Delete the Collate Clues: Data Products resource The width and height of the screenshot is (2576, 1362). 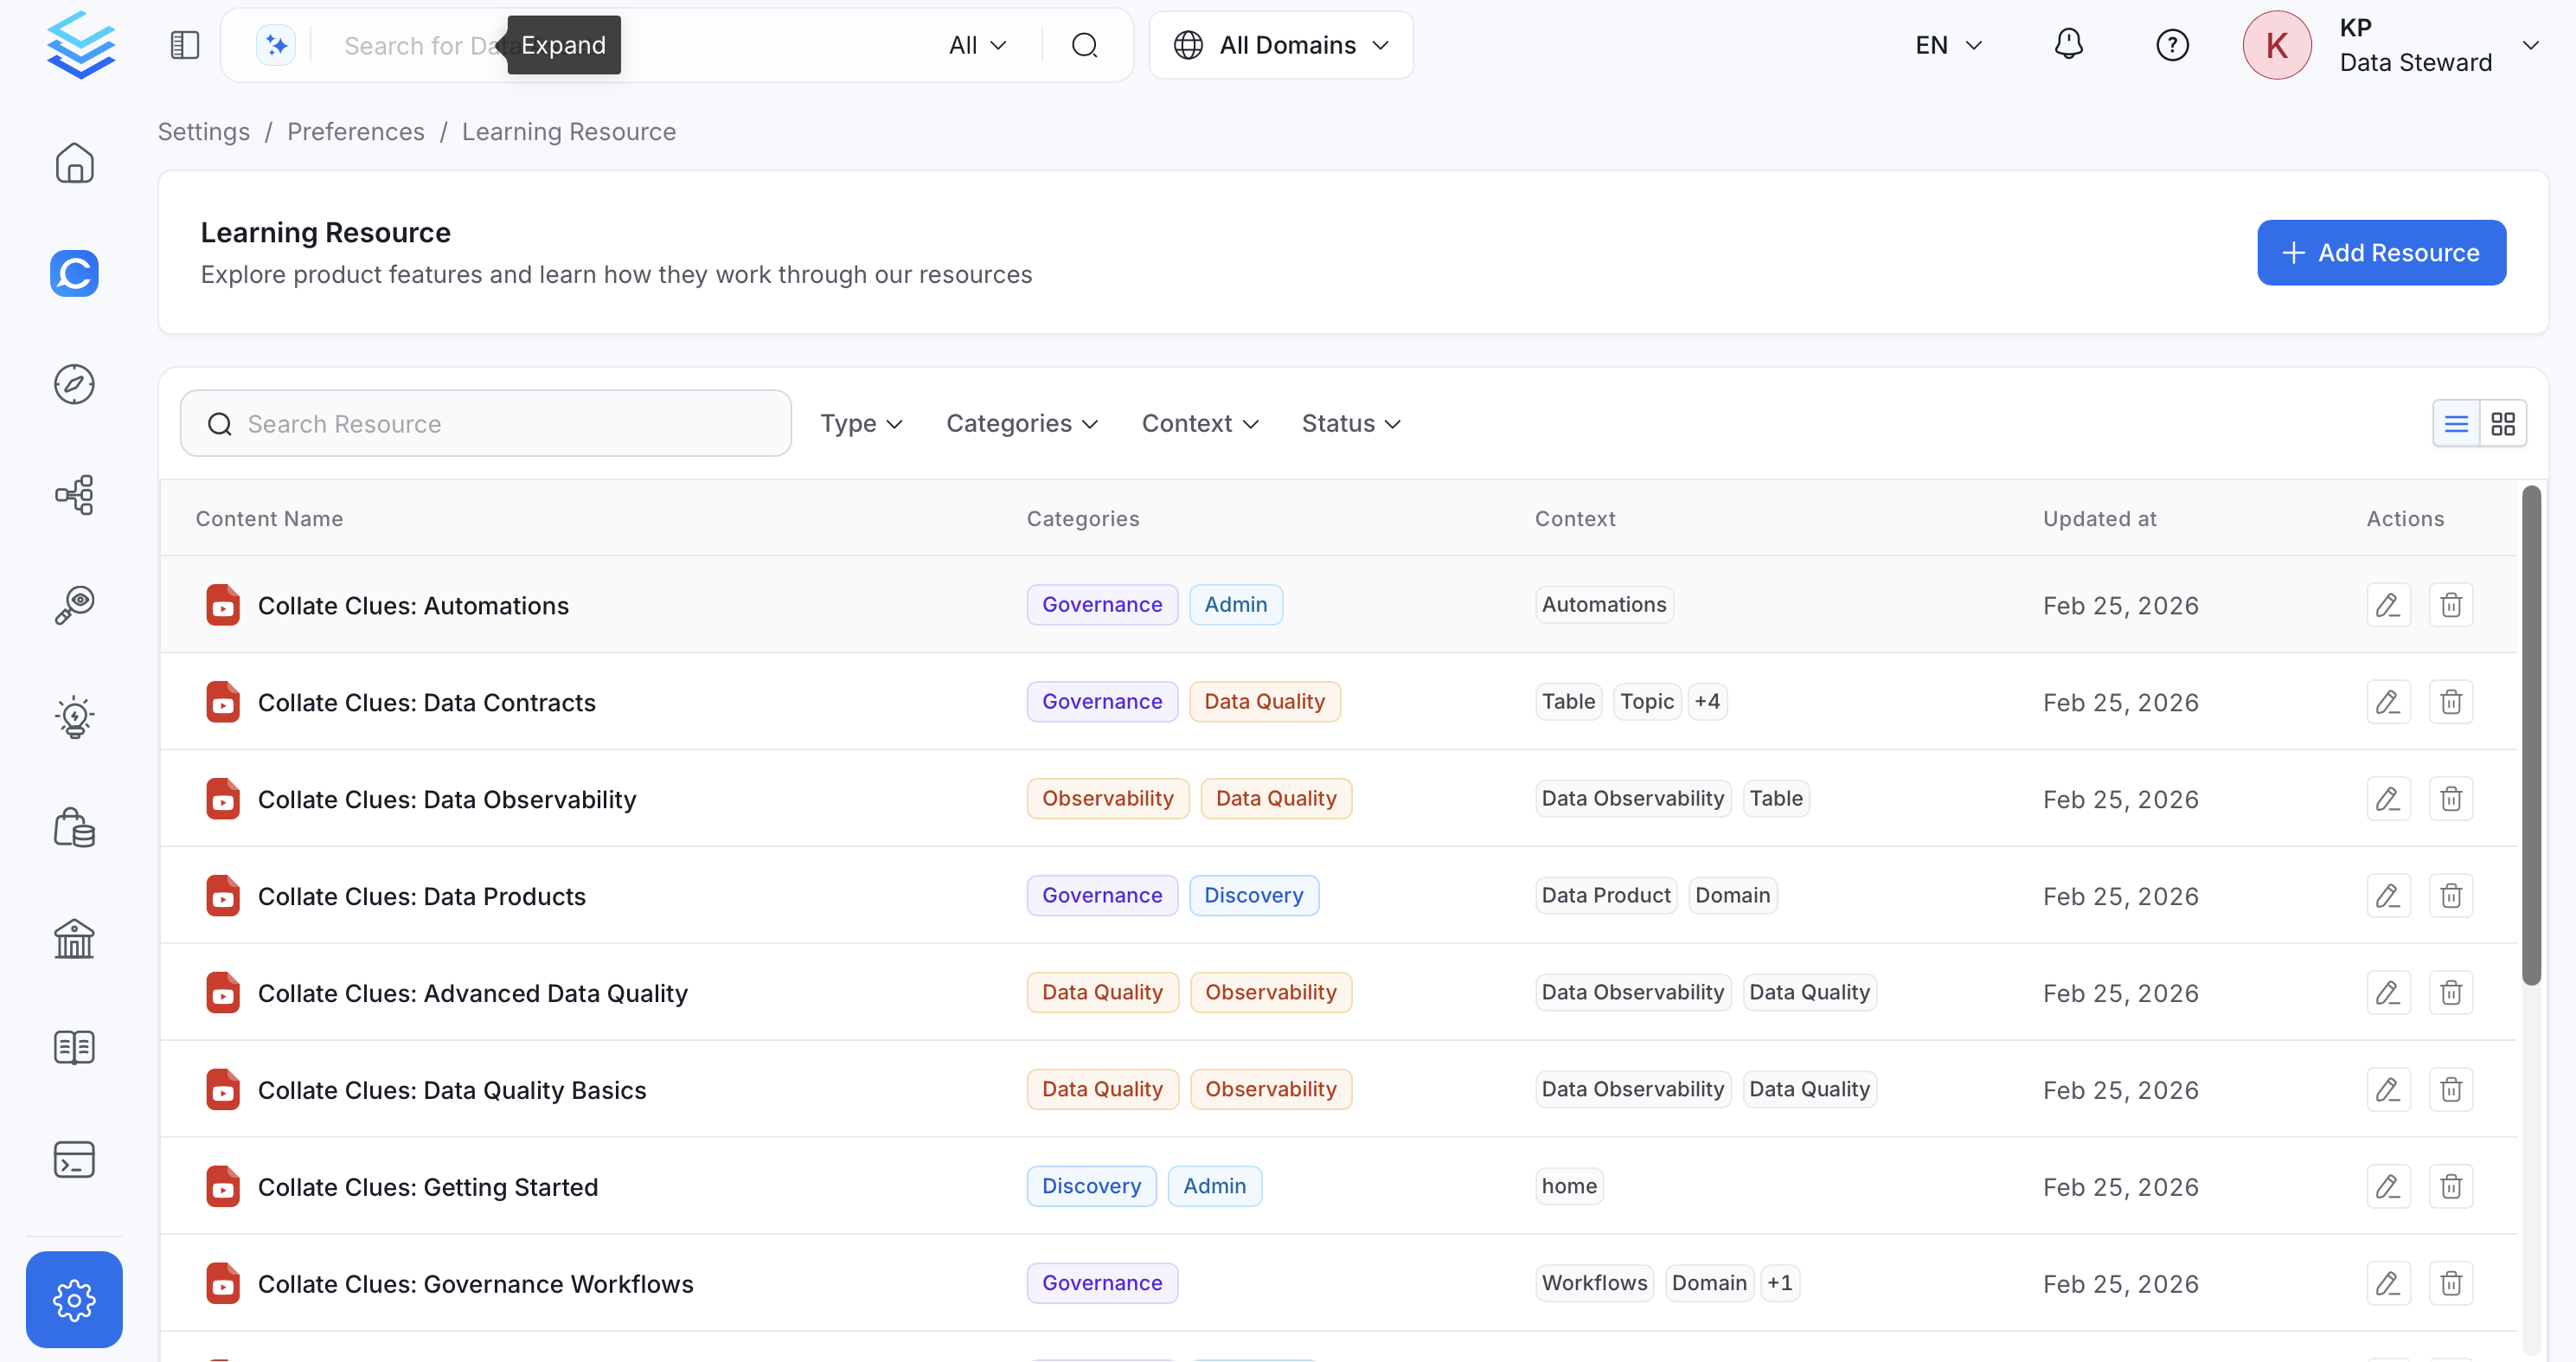tap(2451, 896)
